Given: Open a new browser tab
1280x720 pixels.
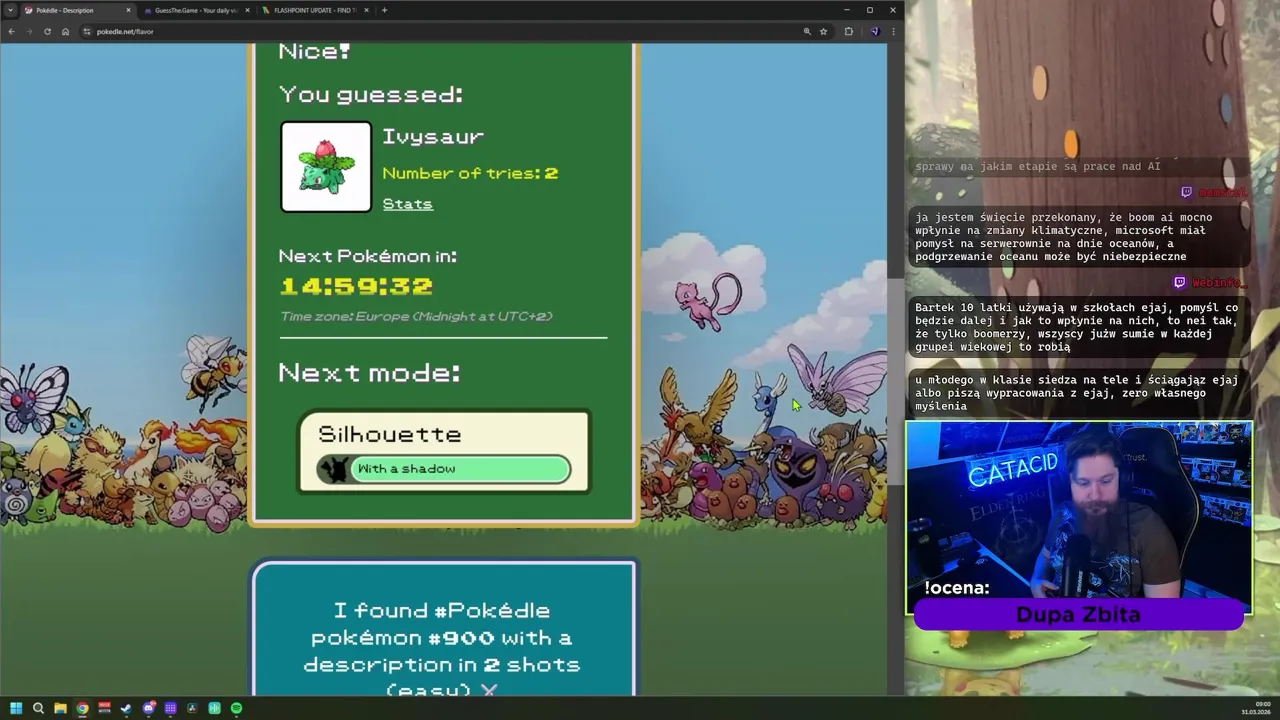Looking at the screenshot, I should click(384, 10).
